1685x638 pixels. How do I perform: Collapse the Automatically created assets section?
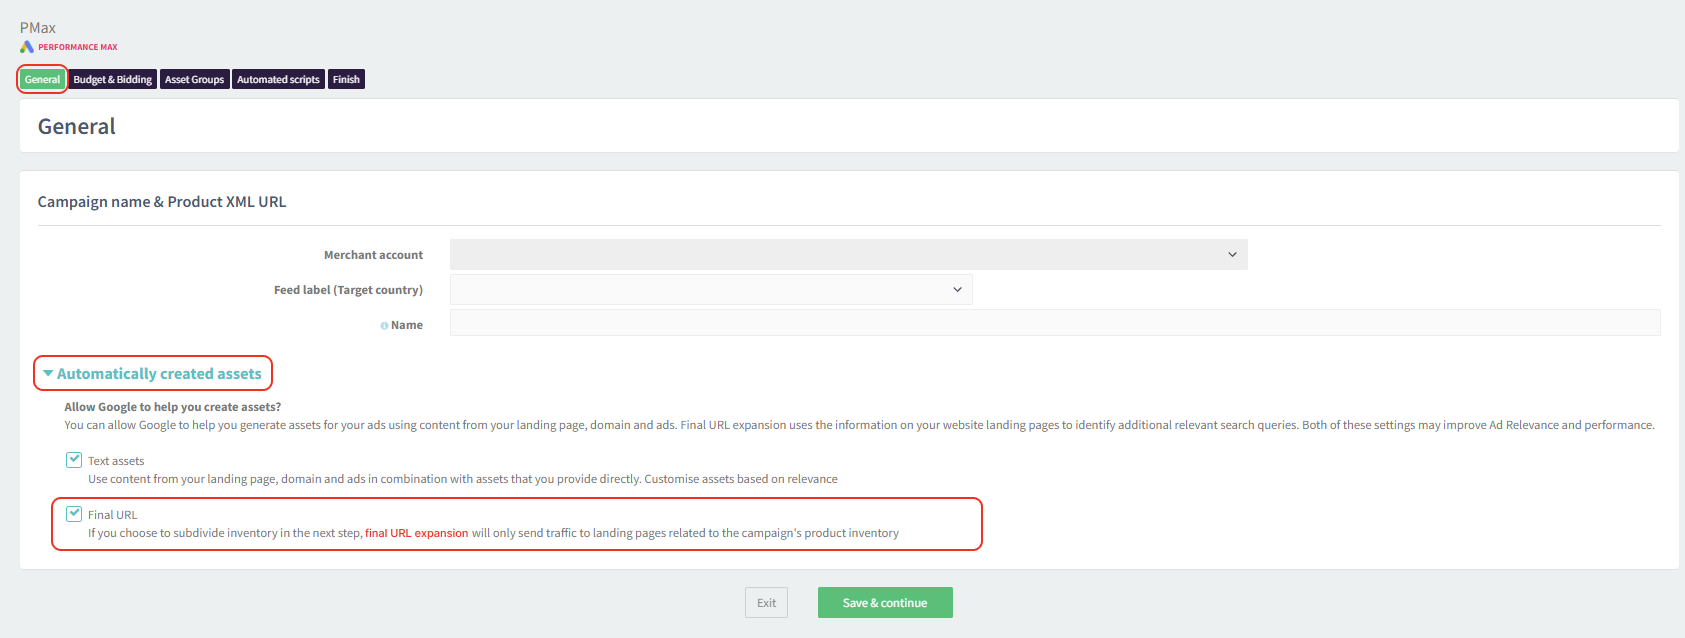(x=152, y=374)
